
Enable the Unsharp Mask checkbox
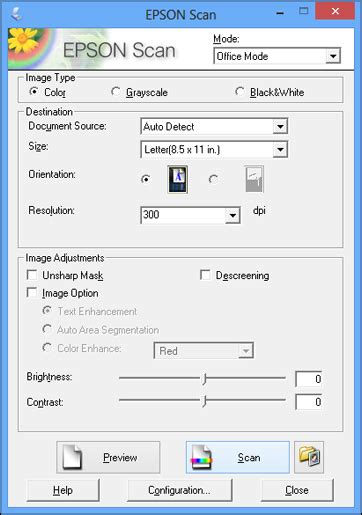pos(65,275)
